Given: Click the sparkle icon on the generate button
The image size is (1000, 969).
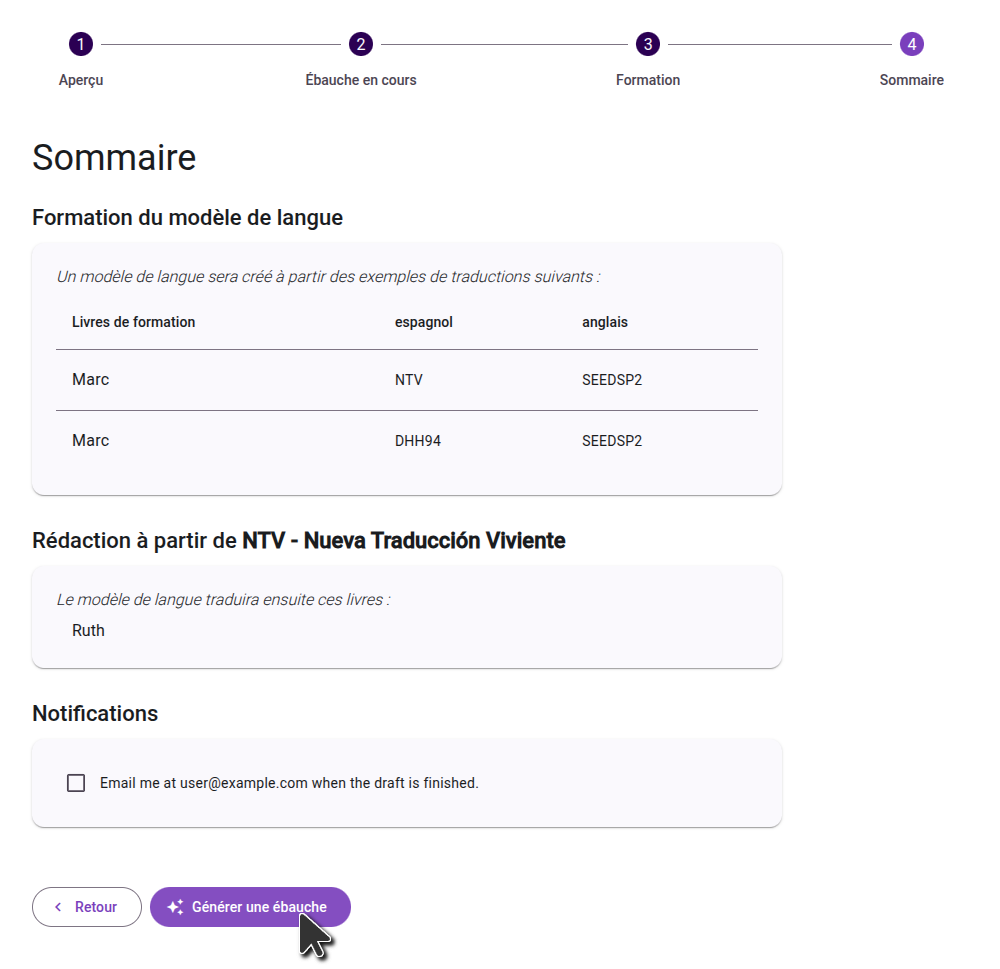Looking at the screenshot, I should (175, 907).
